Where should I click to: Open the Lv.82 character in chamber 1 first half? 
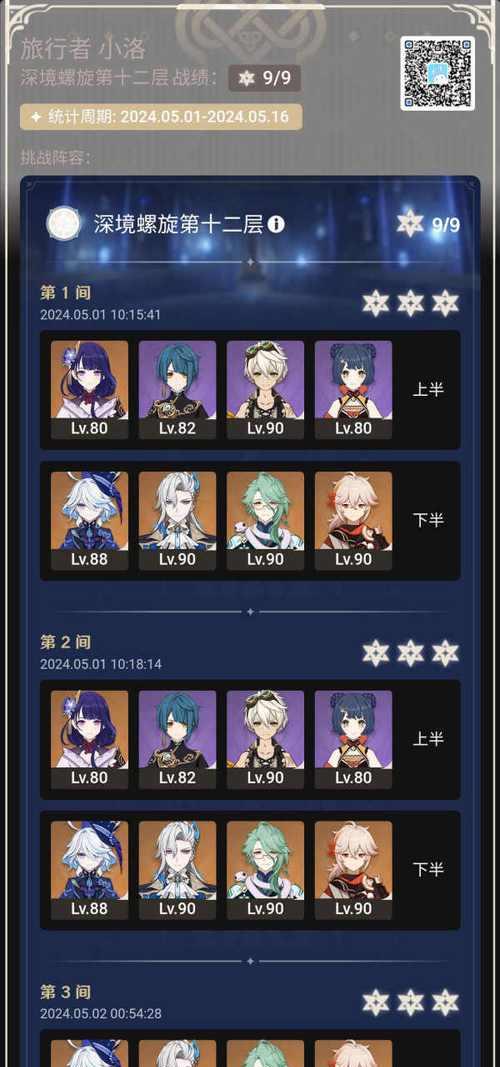pos(177,390)
